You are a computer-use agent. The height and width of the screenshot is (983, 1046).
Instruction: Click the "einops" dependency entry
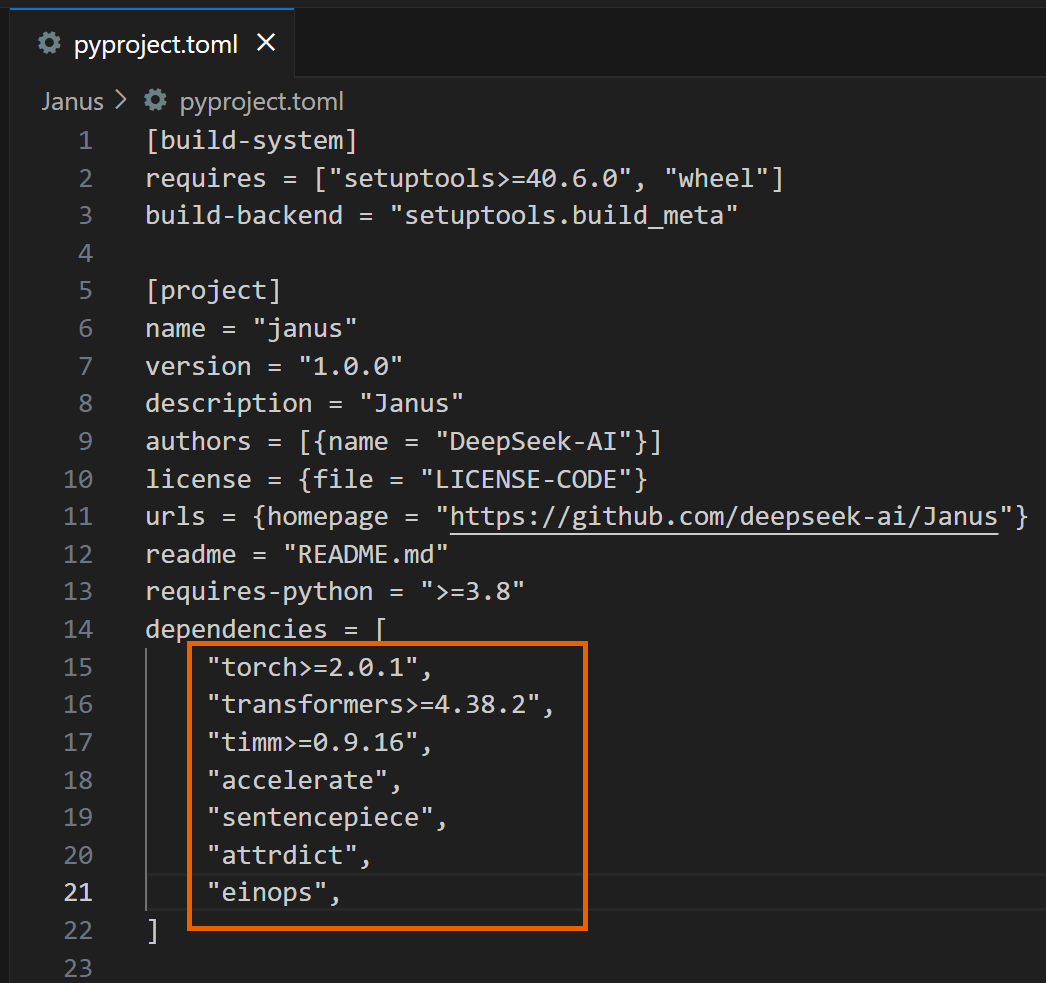click(273, 892)
